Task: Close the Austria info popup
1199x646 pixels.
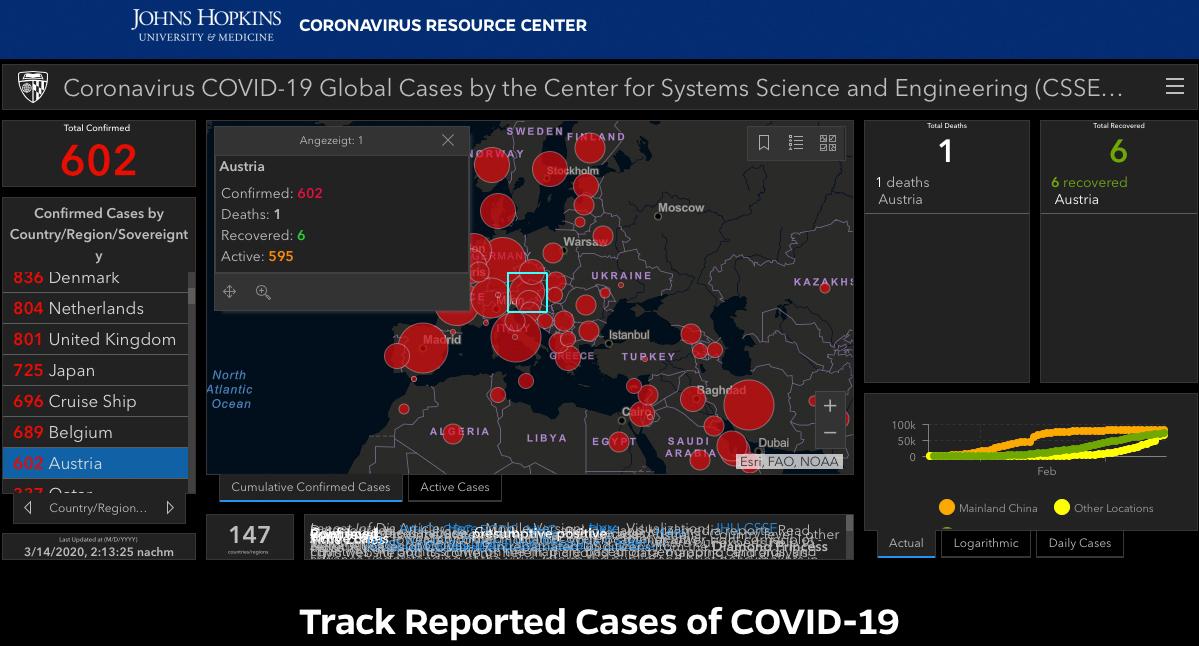Action: point(448,140)
